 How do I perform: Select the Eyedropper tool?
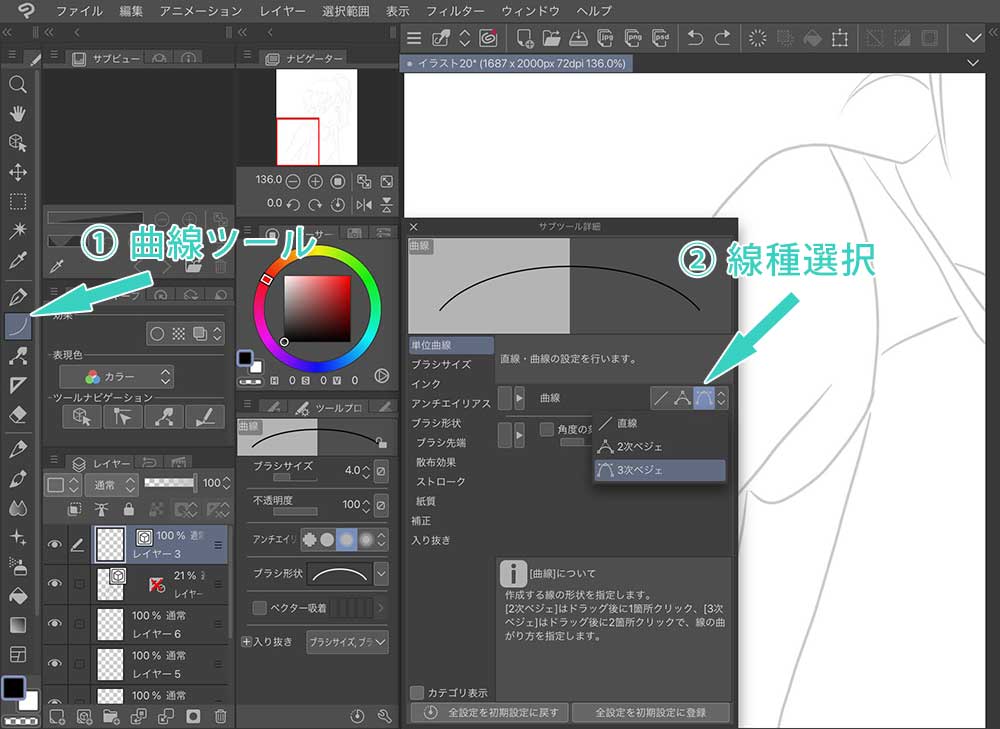tap(18, 260)
